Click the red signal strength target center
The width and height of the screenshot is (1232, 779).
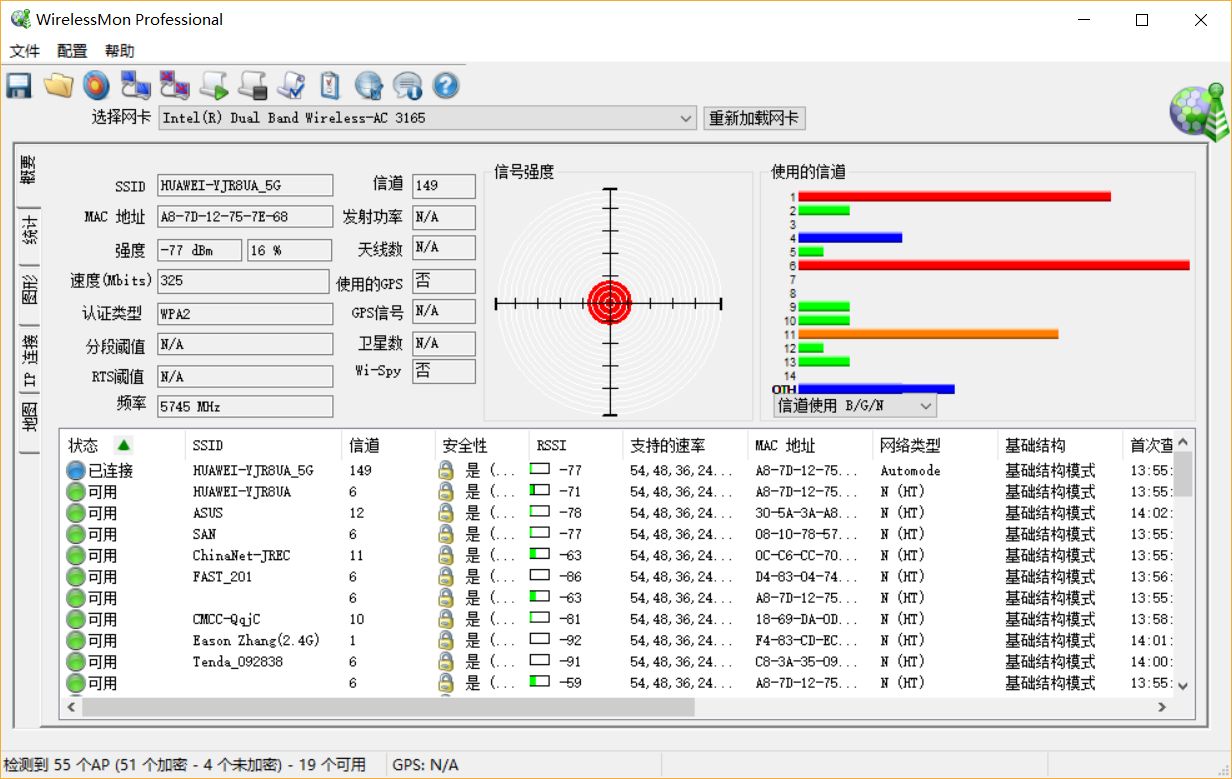[x=609, y=303]
